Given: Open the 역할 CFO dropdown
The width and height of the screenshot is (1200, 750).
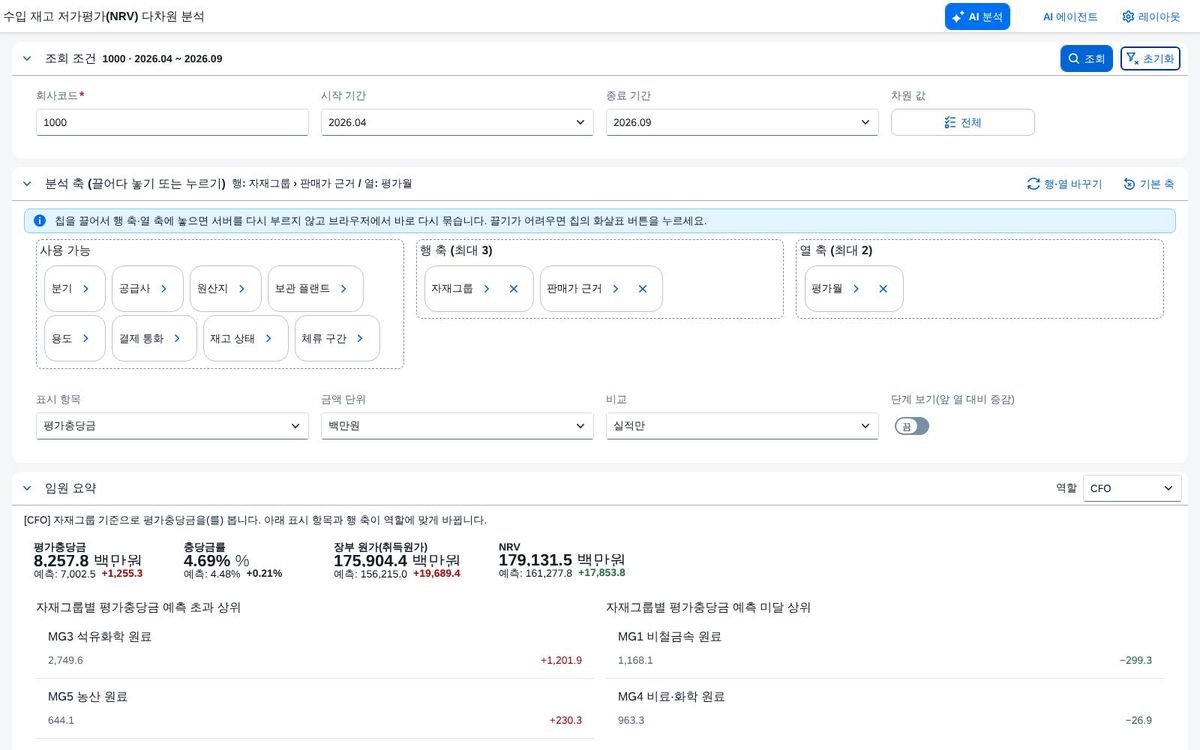Looking at the screenshot, I should 1132,488.
